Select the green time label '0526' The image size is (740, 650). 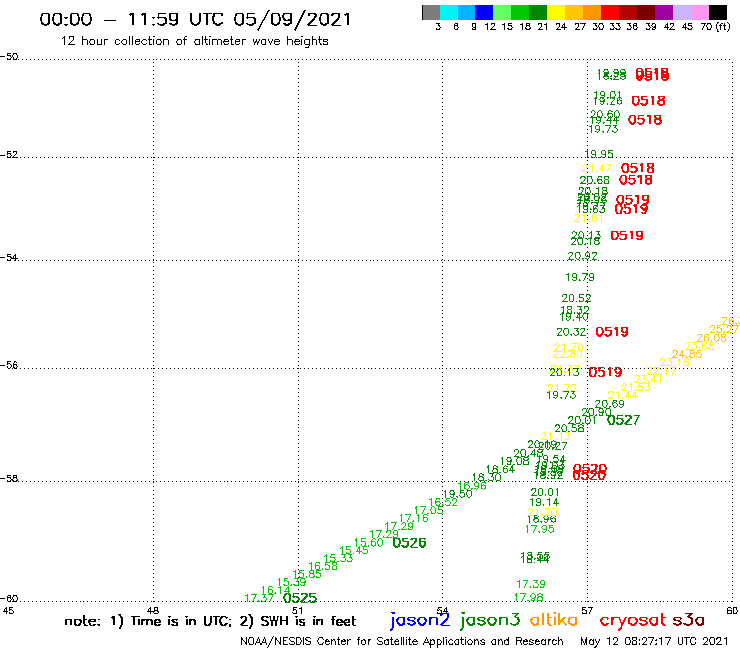(x=409, y=543)
